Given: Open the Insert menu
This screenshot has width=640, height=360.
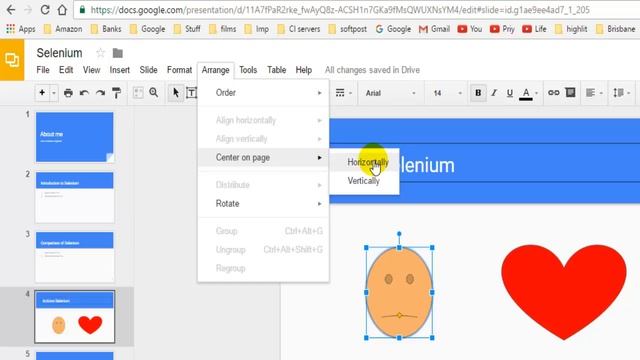Looking at the screenshot, I should tap(120, 70).
